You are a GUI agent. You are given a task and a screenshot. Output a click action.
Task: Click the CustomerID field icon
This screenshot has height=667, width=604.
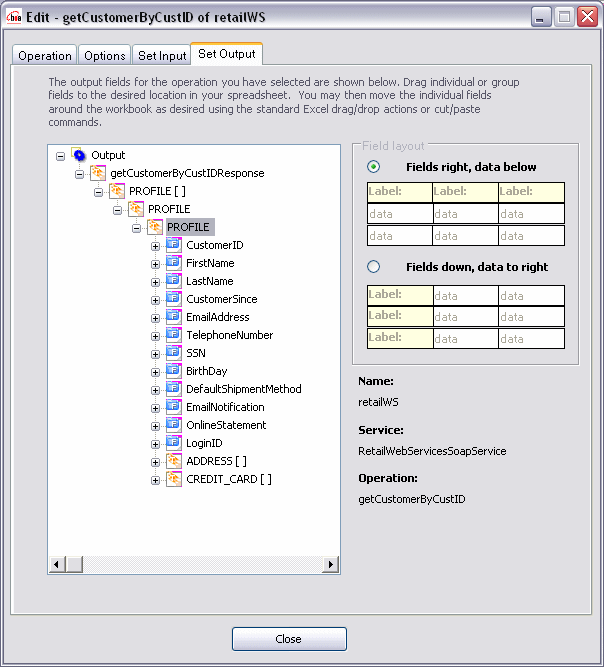point(174,245)
